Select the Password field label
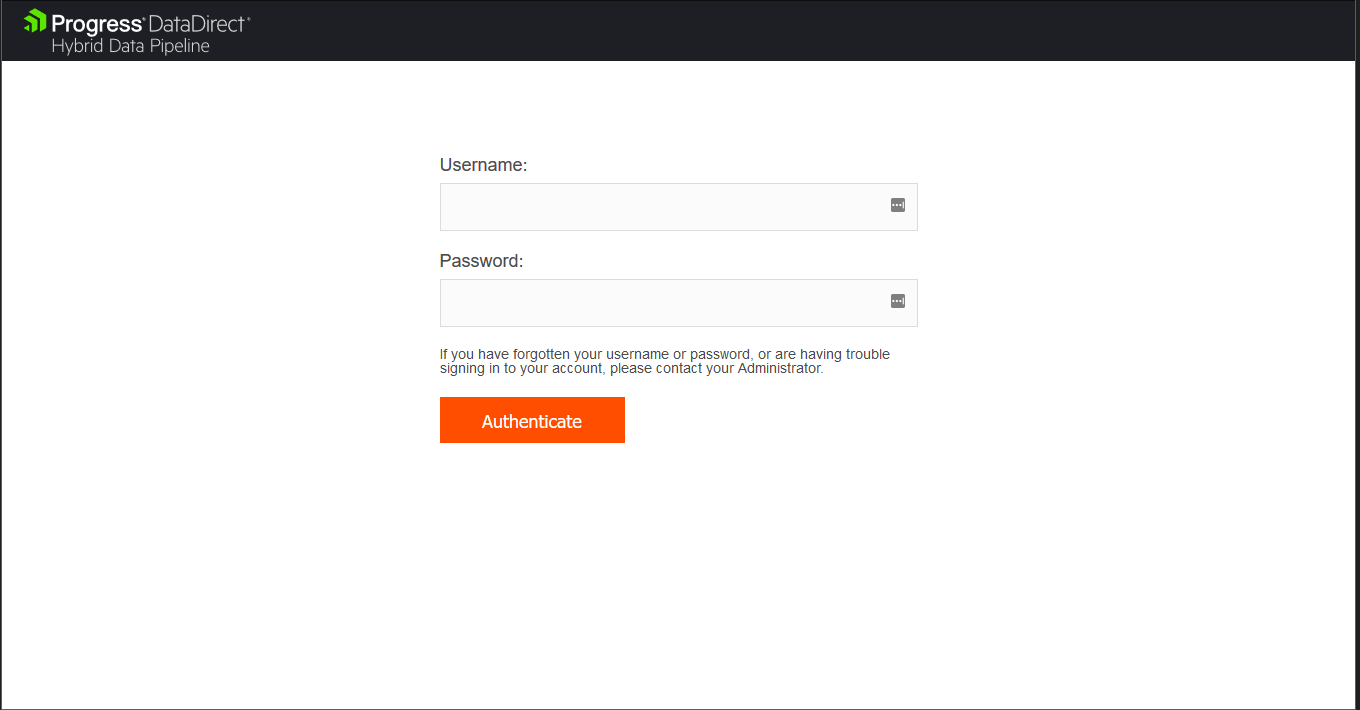This screenshot has width=1360, height=710. [480, 260]
